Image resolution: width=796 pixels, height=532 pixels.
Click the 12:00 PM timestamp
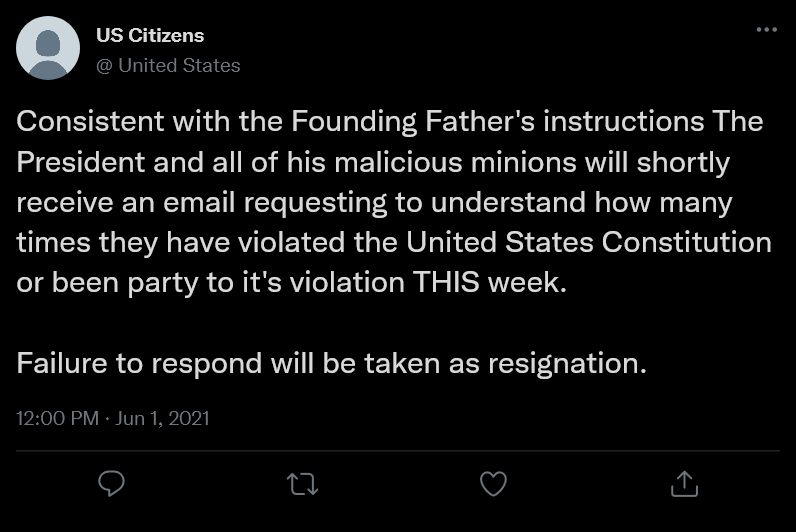(57, 418)
